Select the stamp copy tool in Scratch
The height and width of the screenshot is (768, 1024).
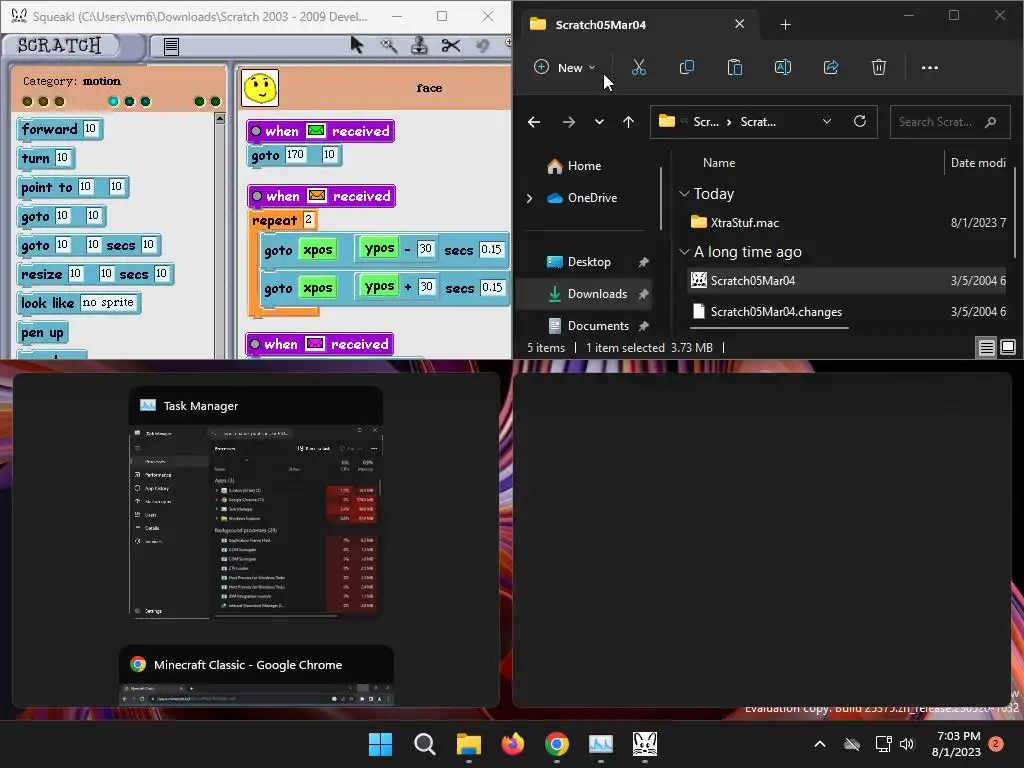click(x=419, y=45)
